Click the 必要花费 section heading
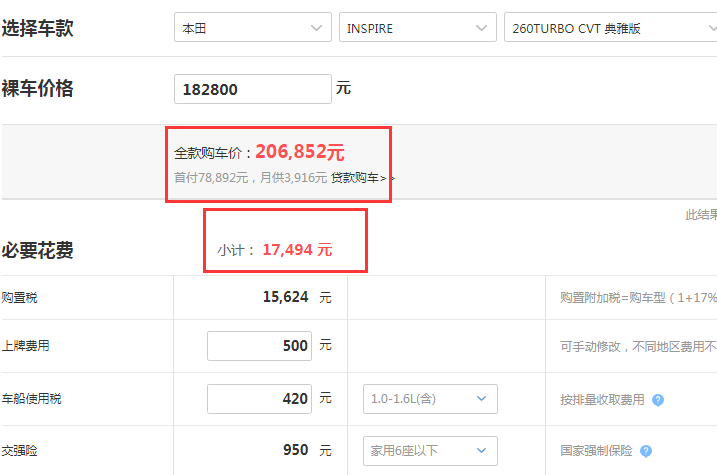 37,250
